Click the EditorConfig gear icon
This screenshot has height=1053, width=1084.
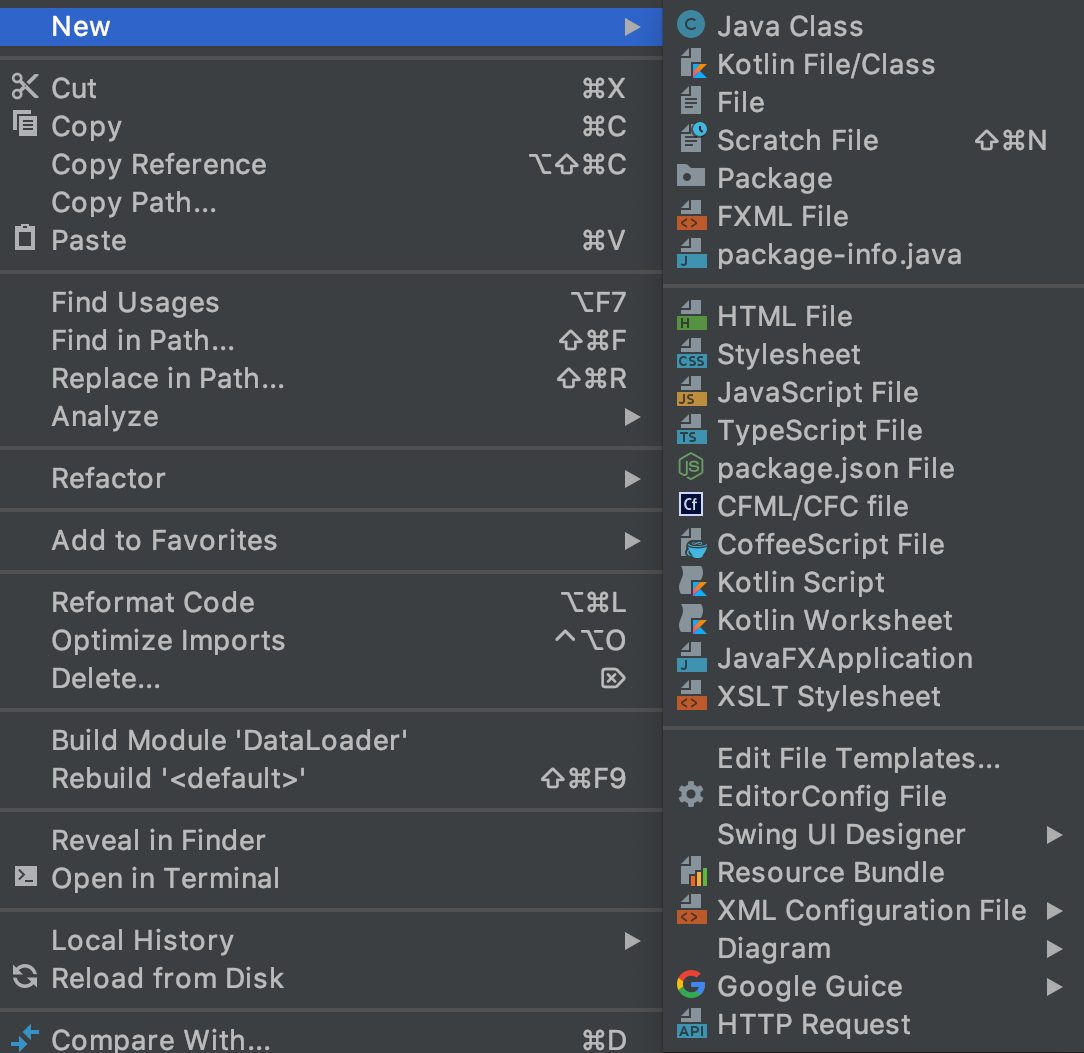[691, 796]
